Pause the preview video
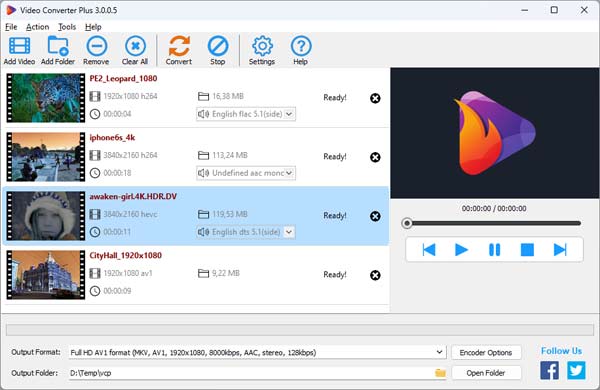 click(x=494, y=250)
